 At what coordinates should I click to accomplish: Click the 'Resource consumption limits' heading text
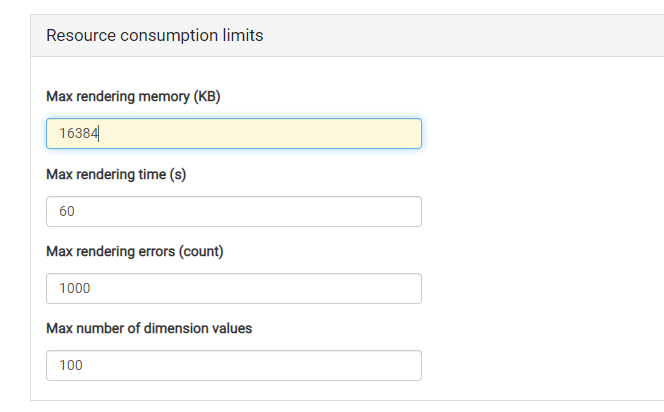pyautogui.click(x=155, y=36)
